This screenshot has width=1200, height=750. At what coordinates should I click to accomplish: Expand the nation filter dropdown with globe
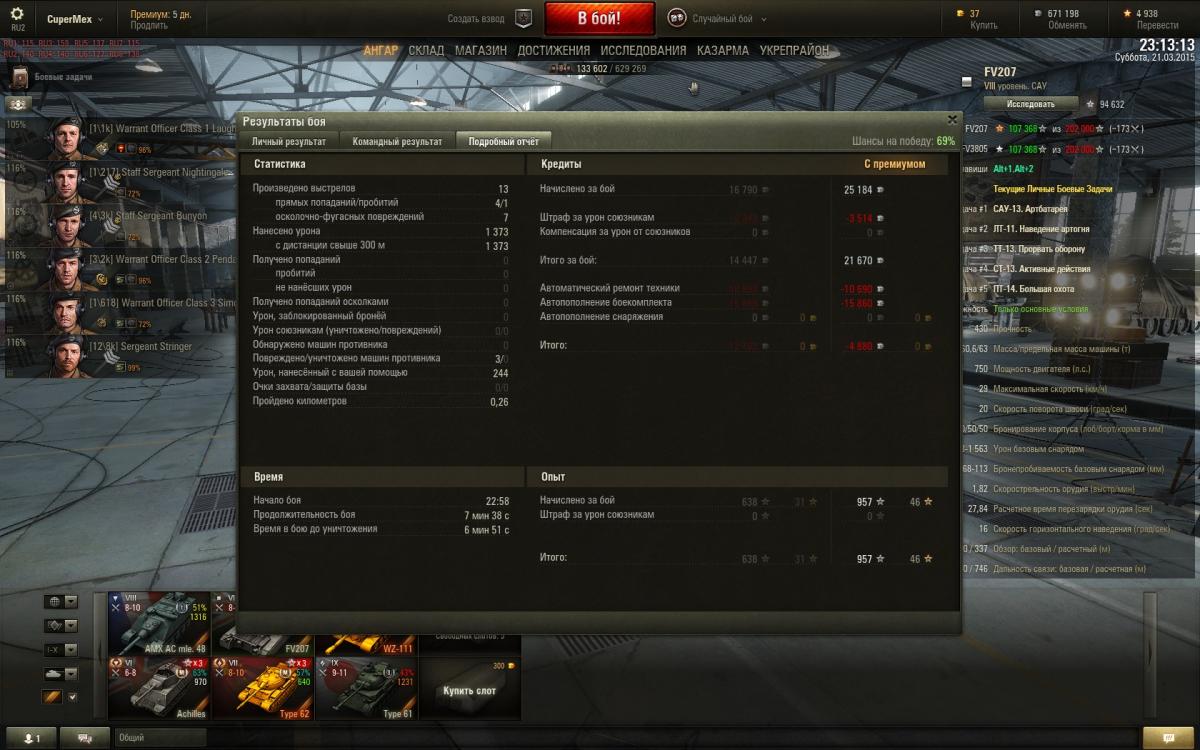[x=61, y=602]
